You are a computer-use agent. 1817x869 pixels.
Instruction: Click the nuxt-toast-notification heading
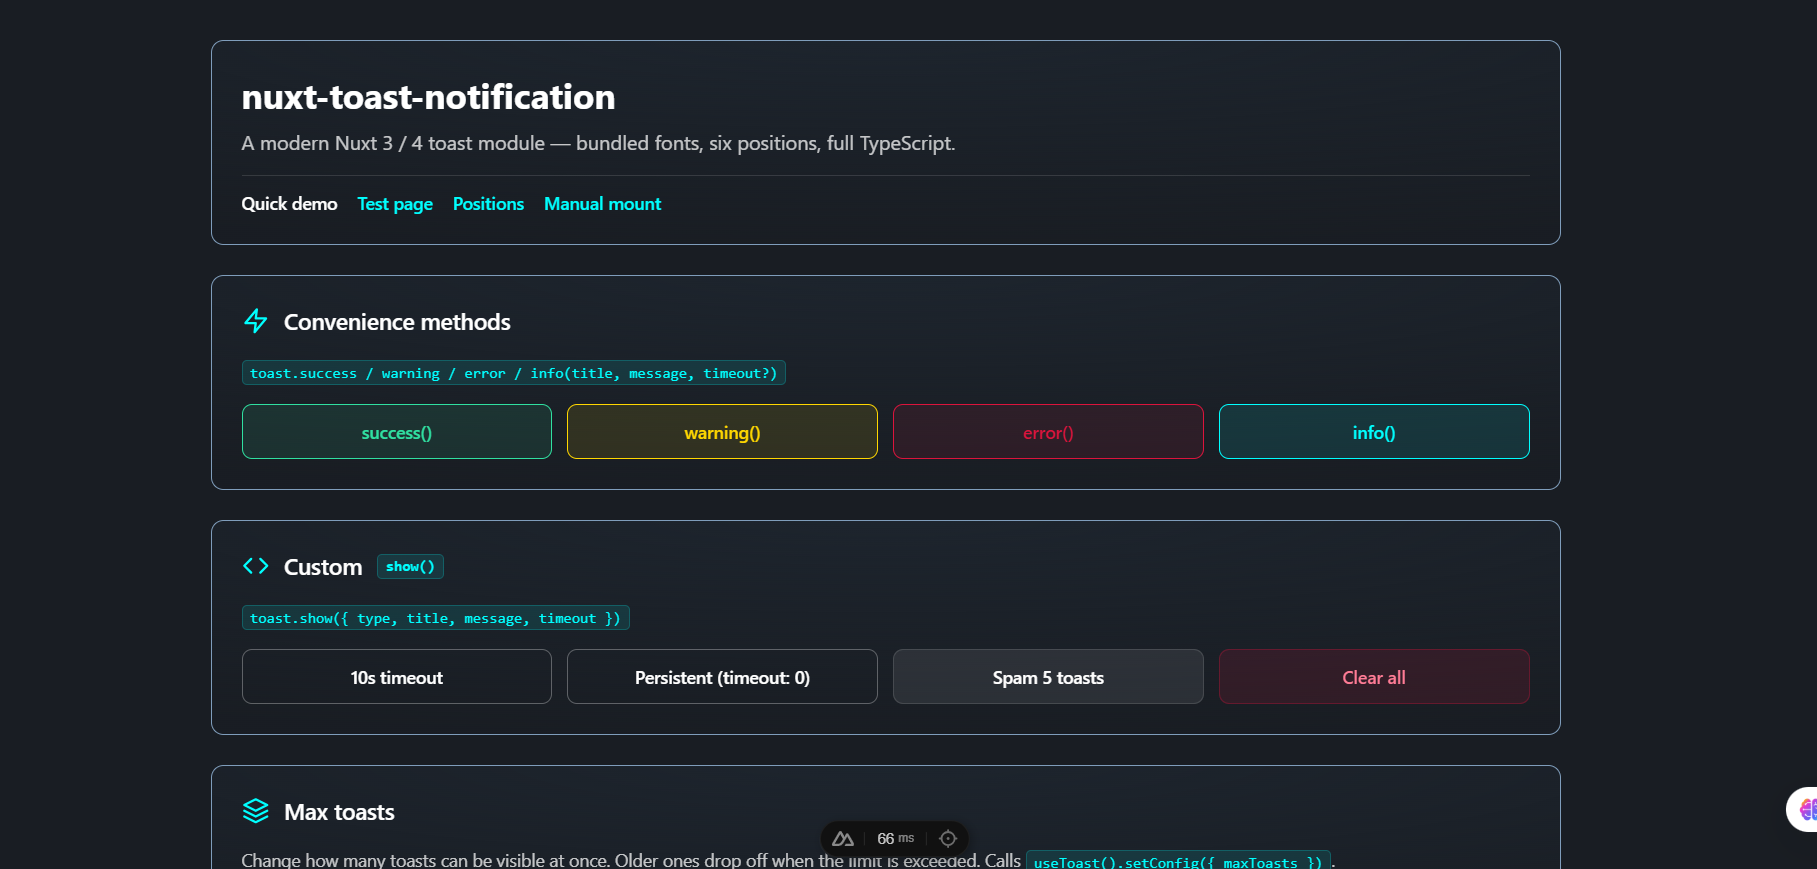click(428, 97)
